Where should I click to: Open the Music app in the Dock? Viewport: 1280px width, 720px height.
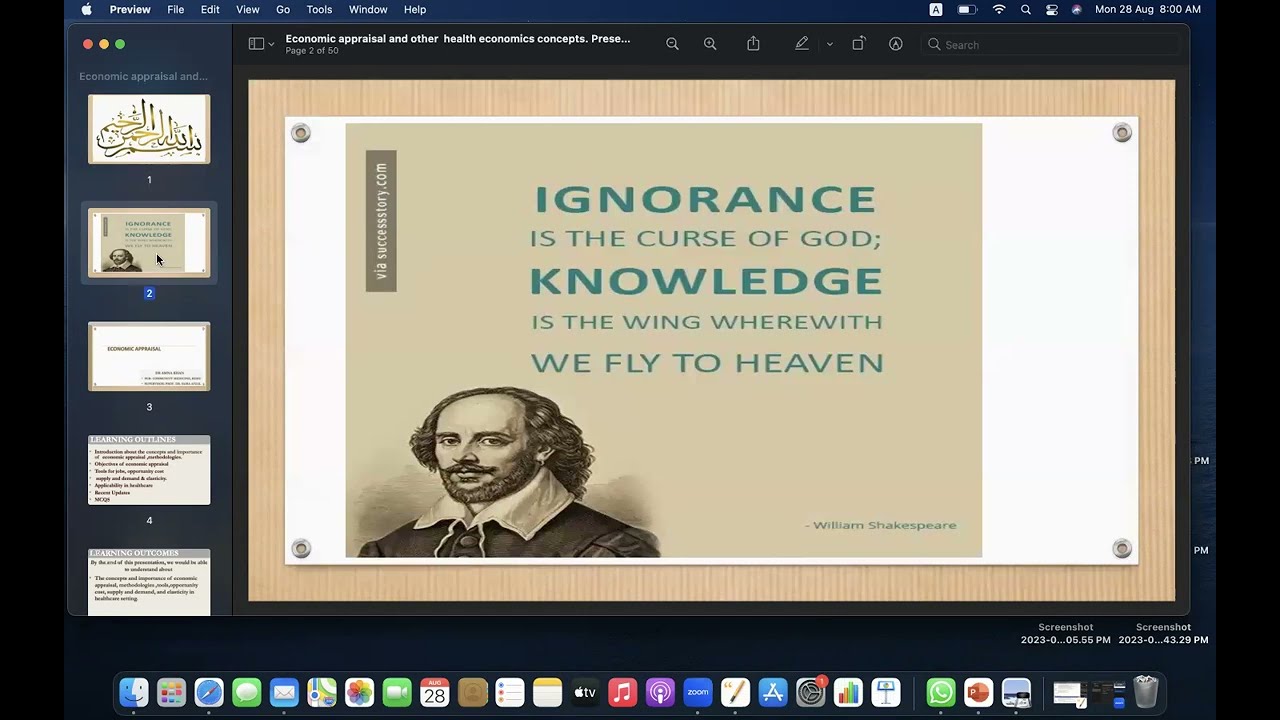click(x=622, y=692)
